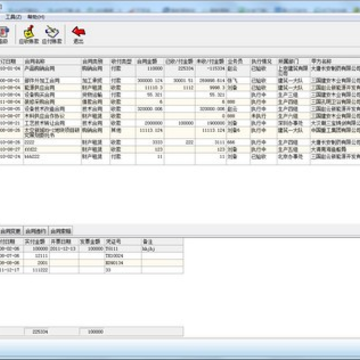Click the 已收/付金额 column header
360x360 pixels.
180,62
